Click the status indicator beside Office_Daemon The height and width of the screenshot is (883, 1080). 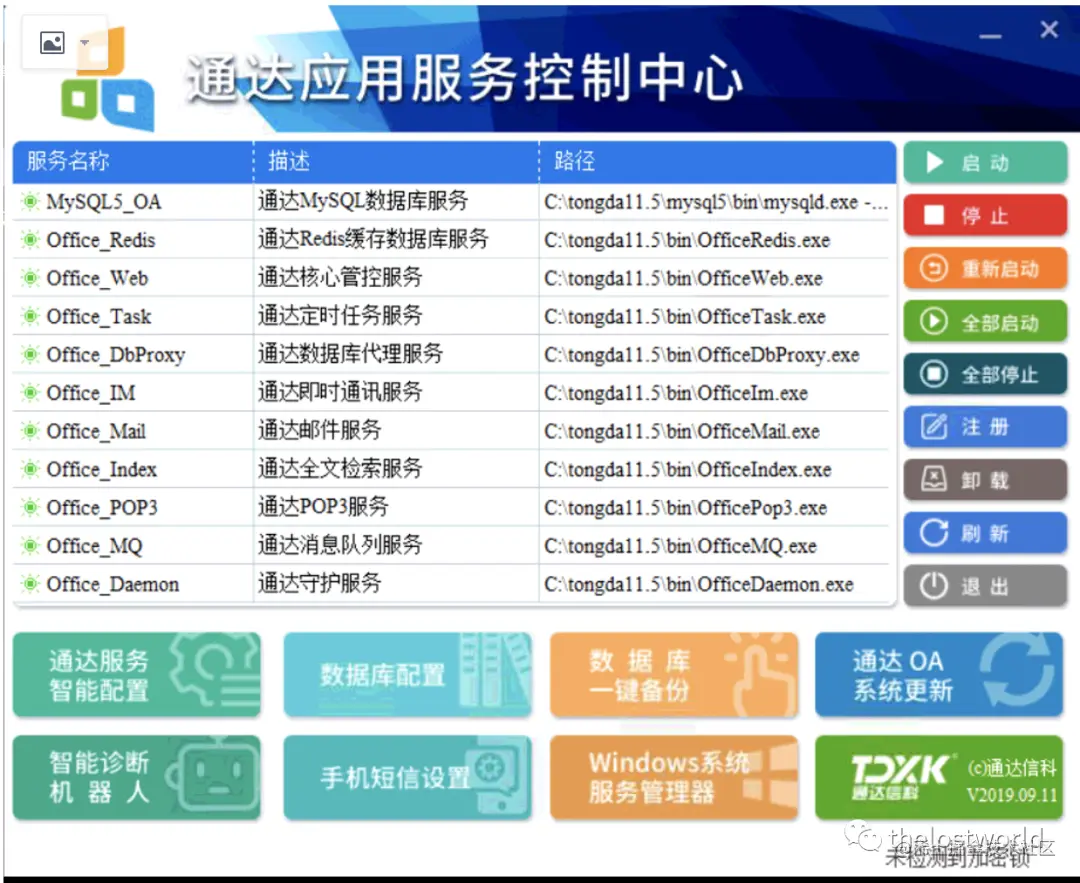(x=27, y=584)
